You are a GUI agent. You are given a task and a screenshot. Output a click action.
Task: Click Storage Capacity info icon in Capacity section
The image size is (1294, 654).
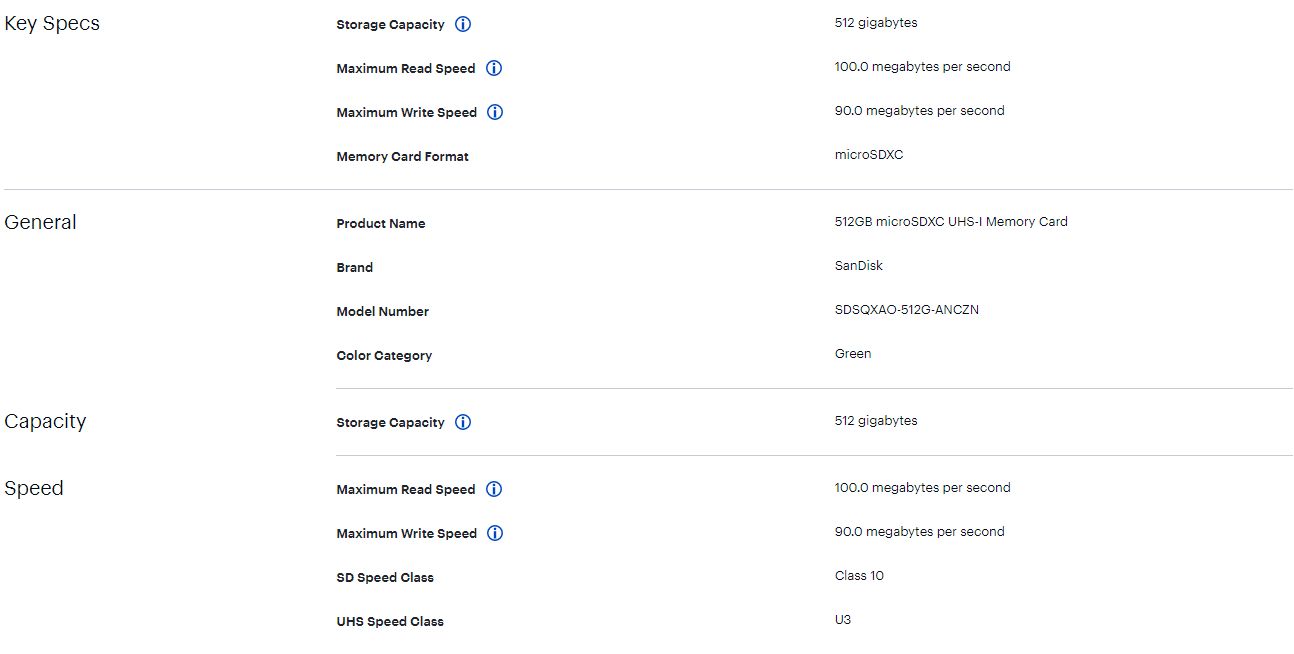[x=463, y=422]
